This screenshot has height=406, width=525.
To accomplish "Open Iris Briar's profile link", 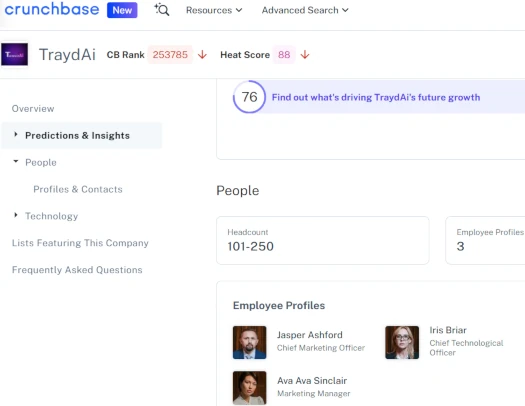I will 448,330.
